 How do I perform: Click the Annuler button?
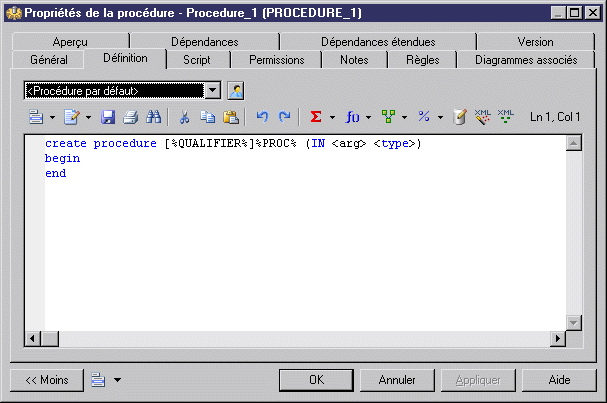pyautogui.click(x=397, y=380)
